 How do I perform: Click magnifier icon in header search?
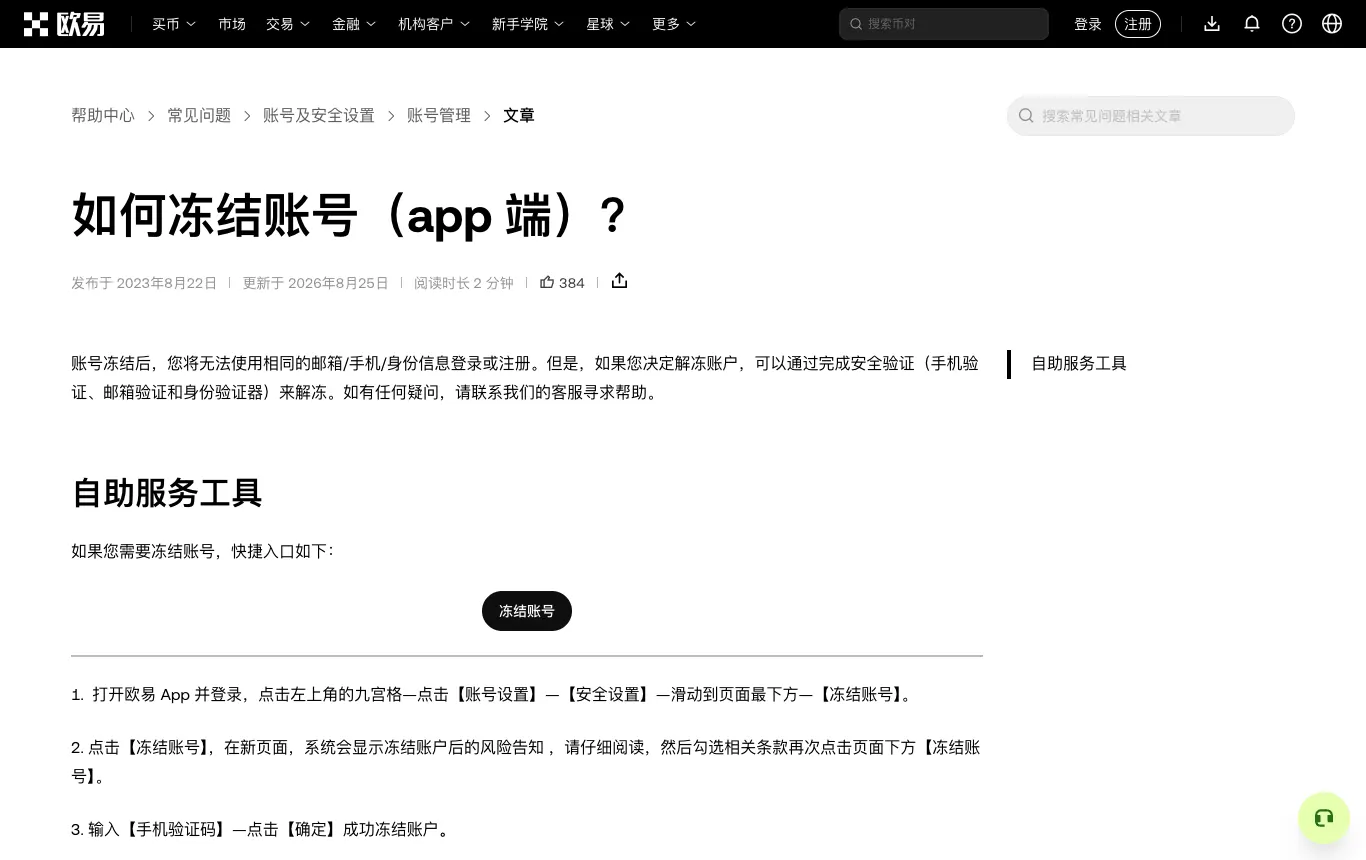(x=856, y=24)
